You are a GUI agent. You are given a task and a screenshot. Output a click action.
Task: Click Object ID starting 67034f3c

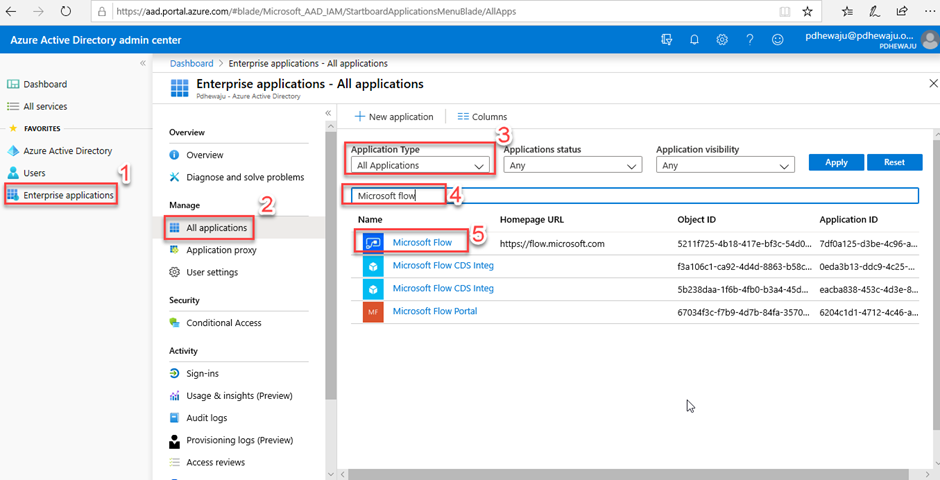tap(742, 312)
